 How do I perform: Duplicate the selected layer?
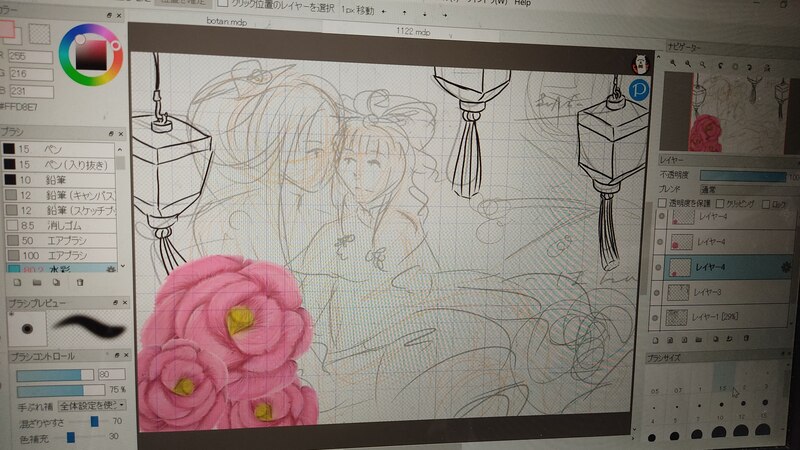coord(715,339)
